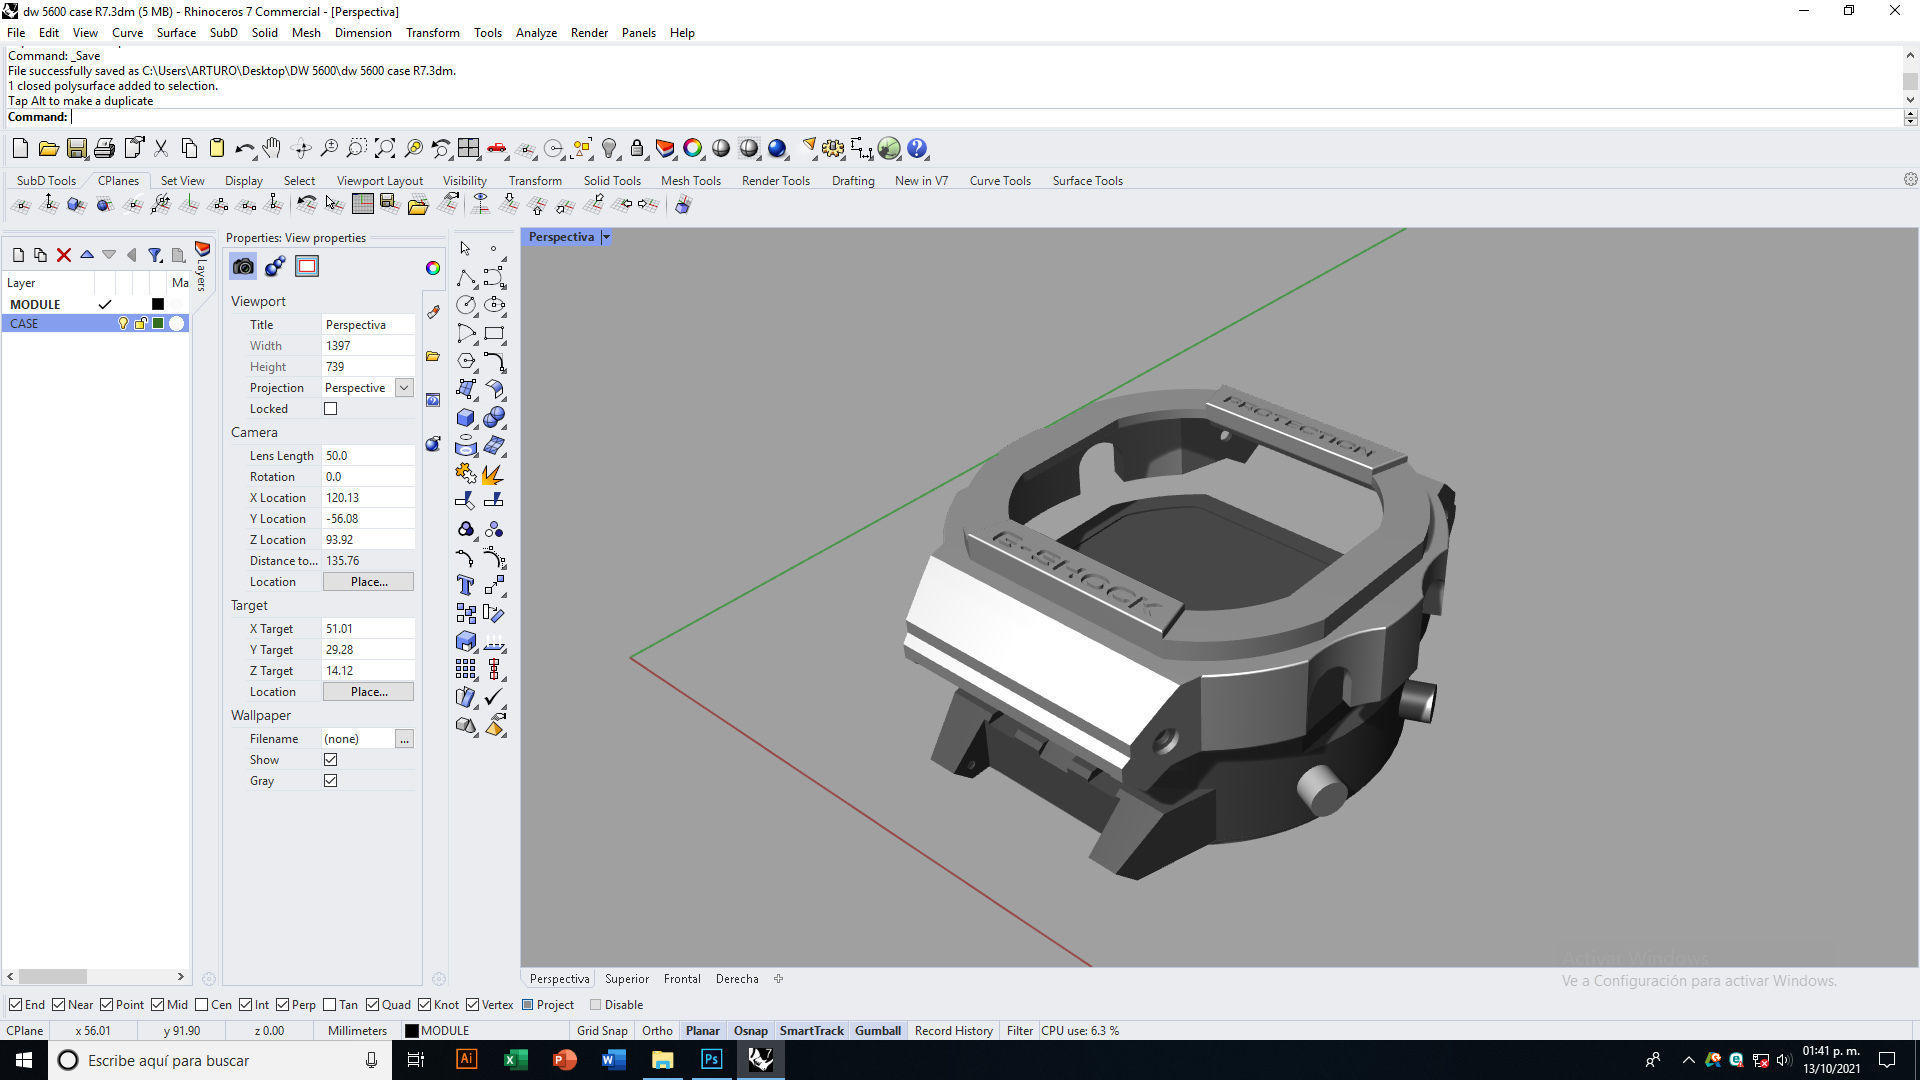The width and height of the screenshot is (1920, 1080).
Task: Switch to the Derecha viewport tab
Action: coord(737,979)
